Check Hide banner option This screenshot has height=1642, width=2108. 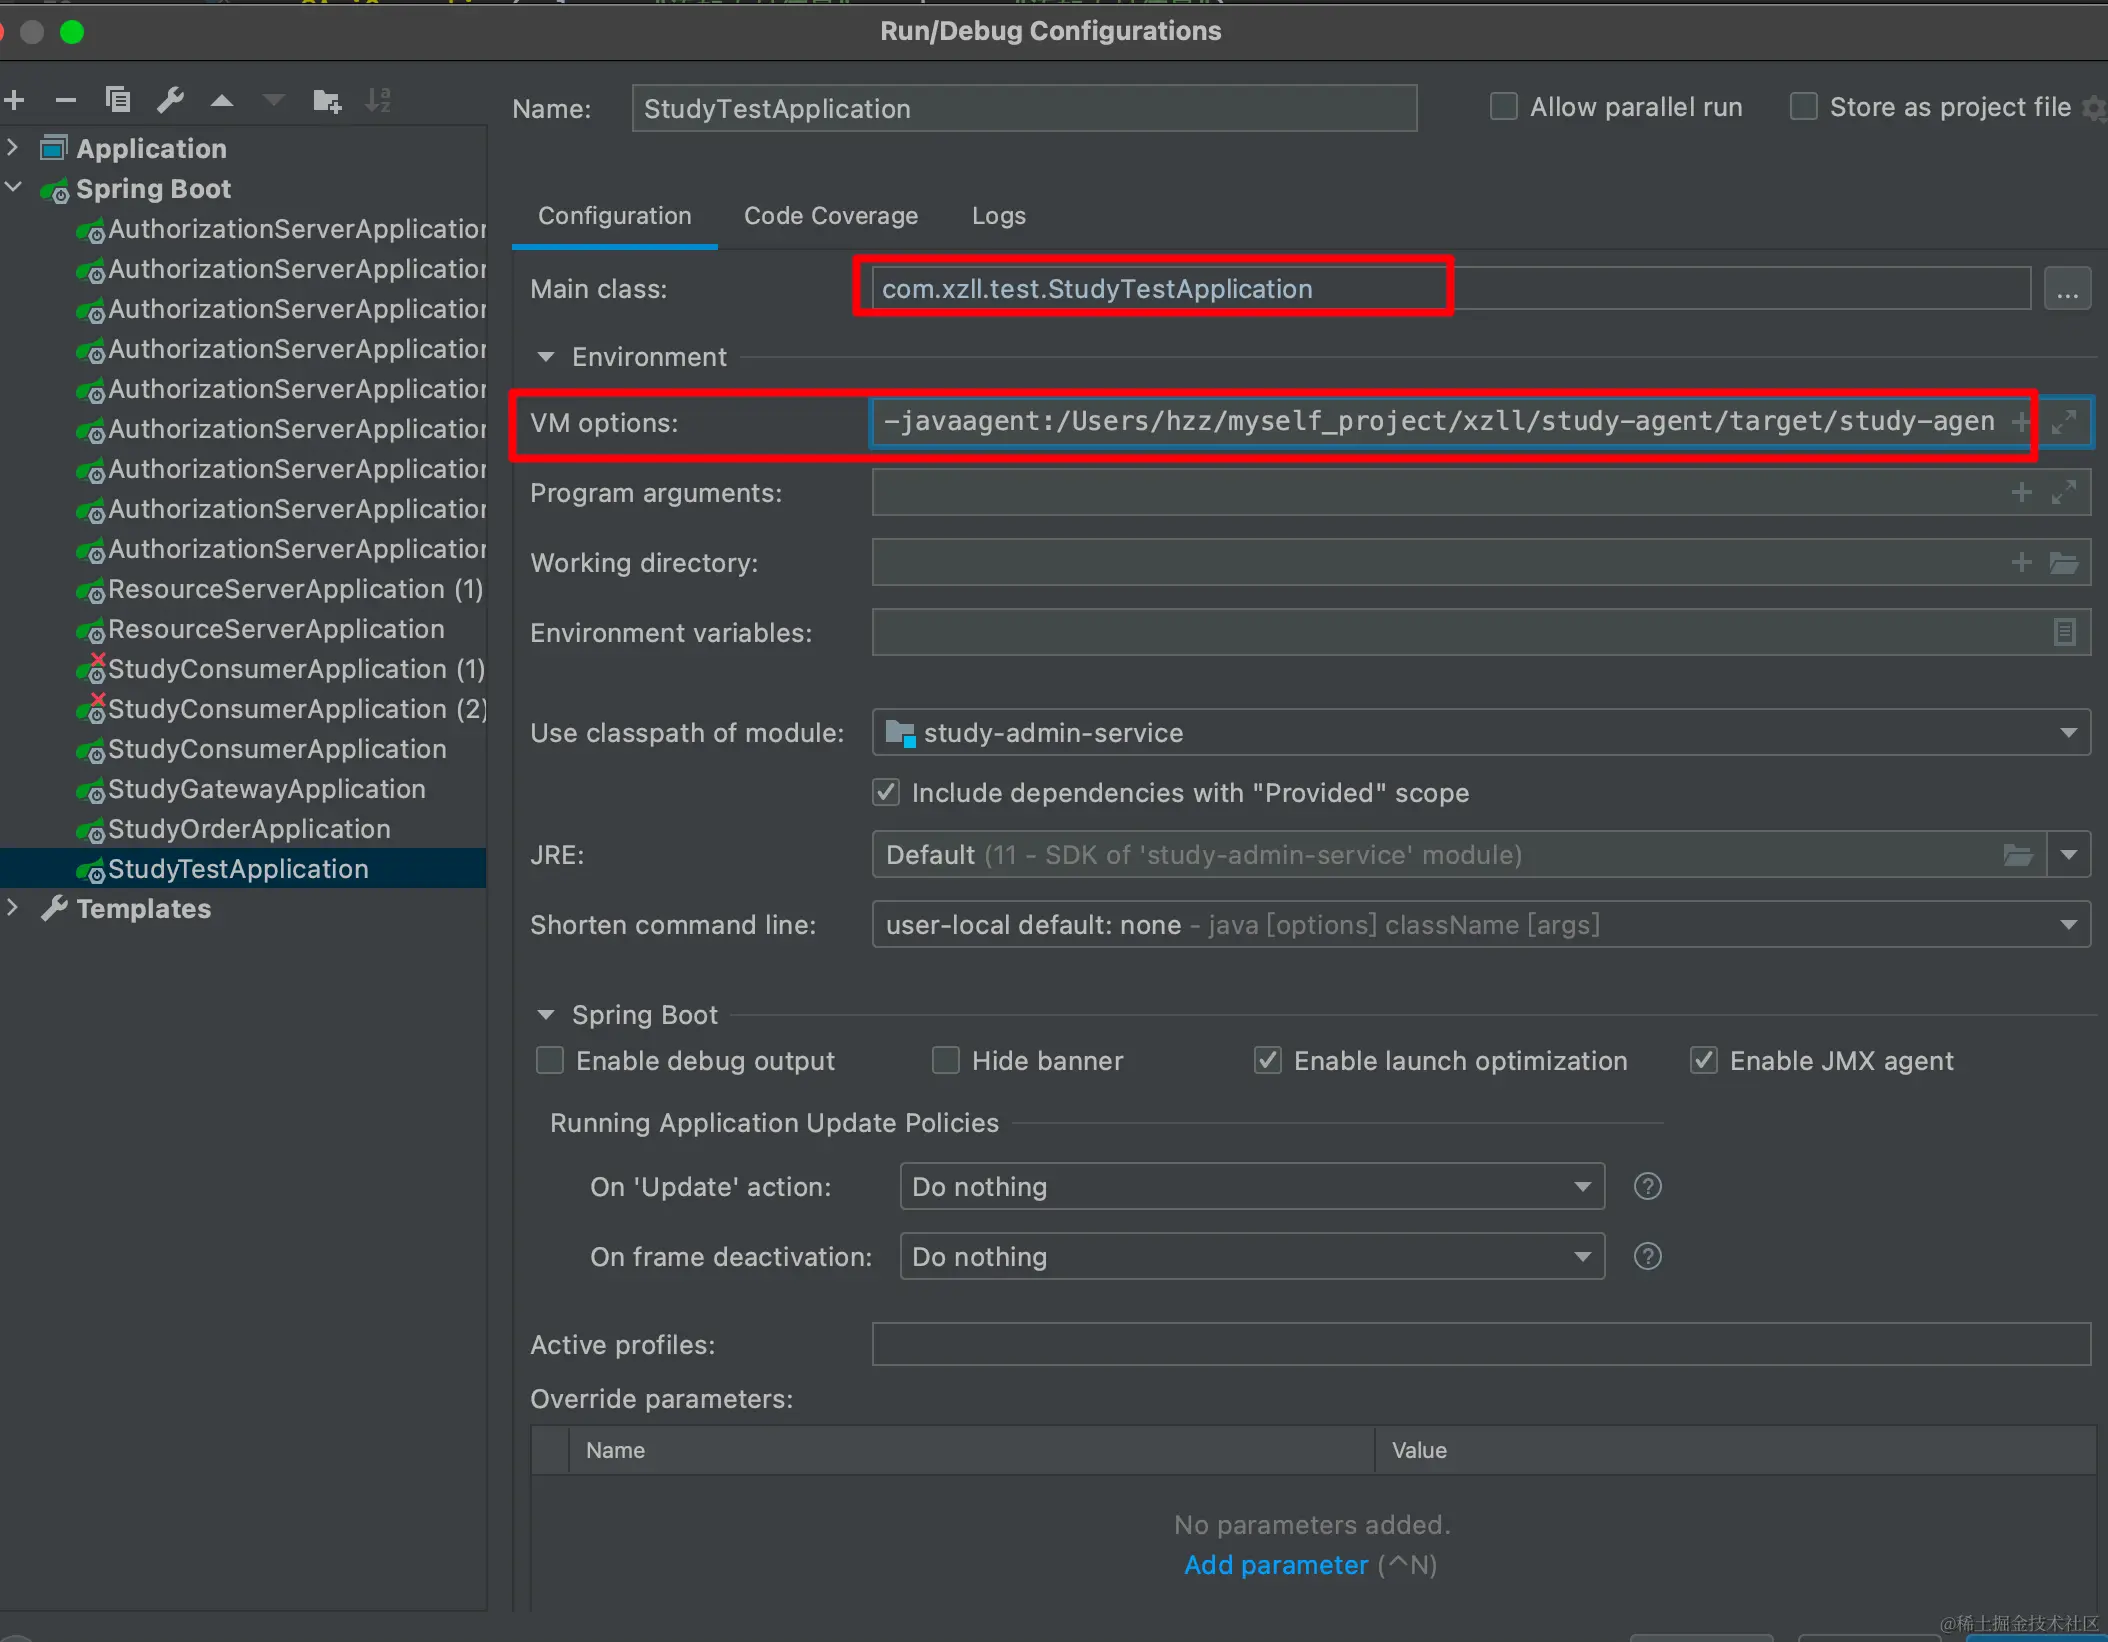(x=946, y=1061)
